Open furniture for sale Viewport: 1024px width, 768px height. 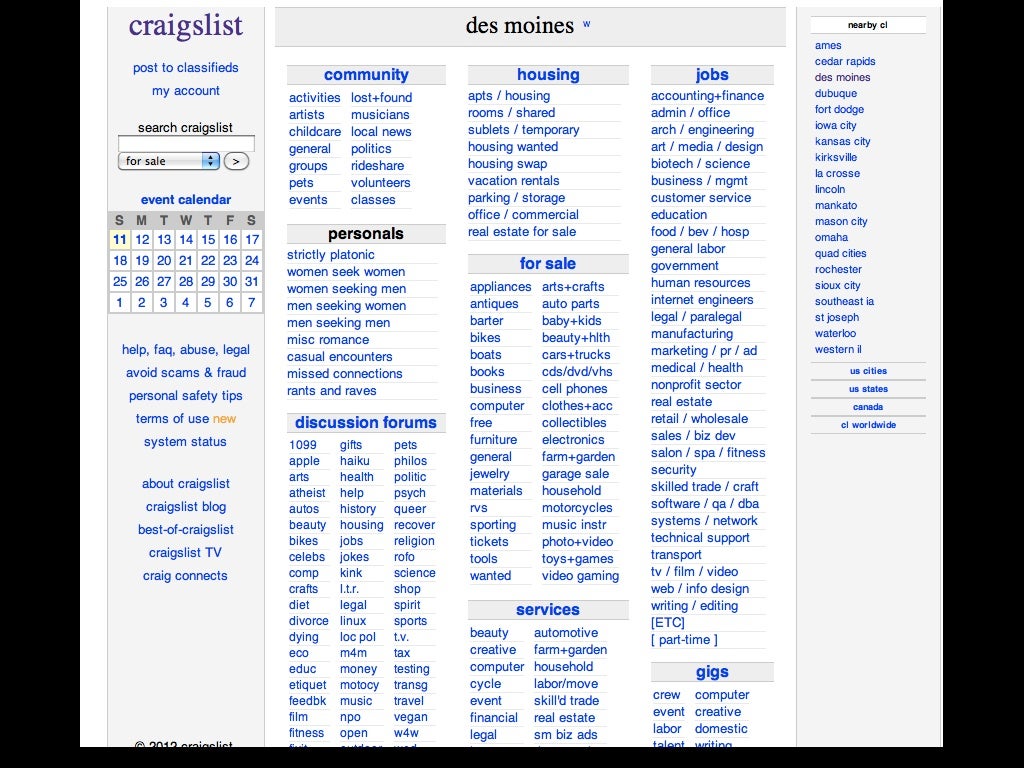point(493,440)
